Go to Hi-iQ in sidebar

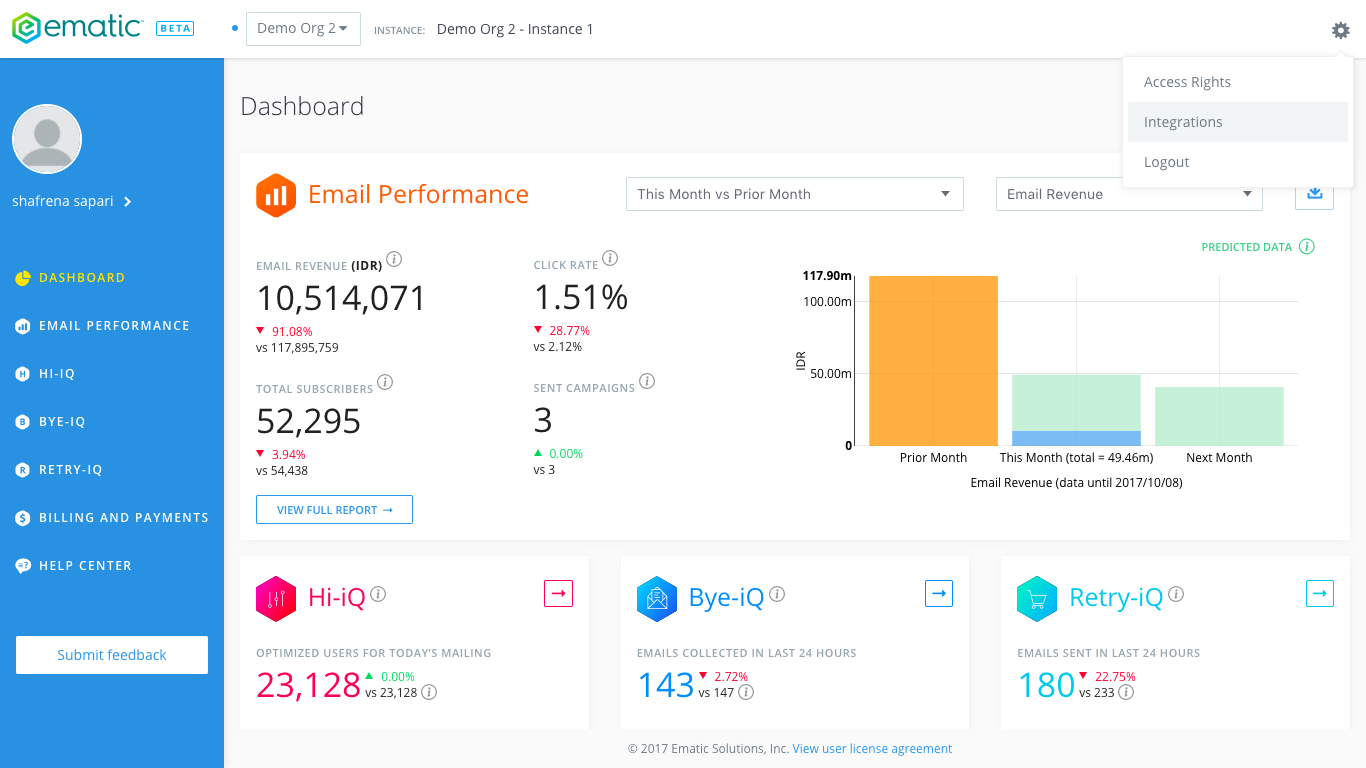coord(57,374)
